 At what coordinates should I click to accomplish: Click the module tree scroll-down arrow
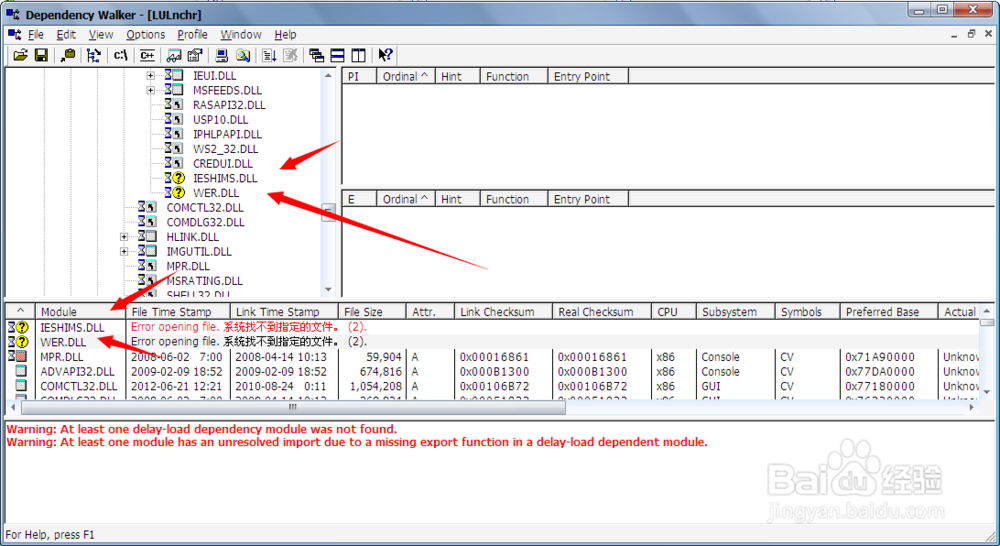point(328,290)
